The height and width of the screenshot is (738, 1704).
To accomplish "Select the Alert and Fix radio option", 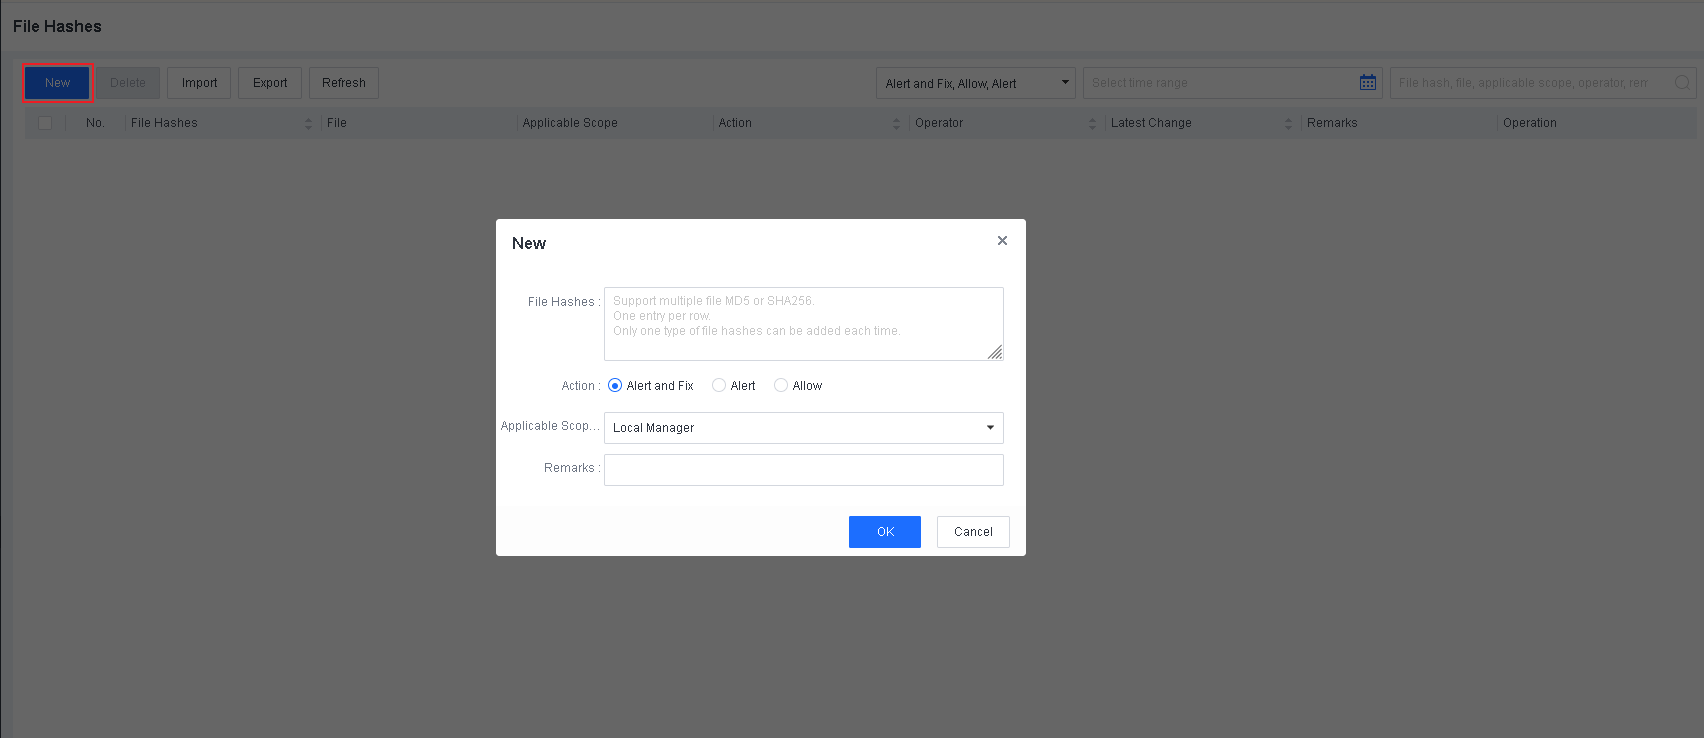I will [x=615, y=386].
